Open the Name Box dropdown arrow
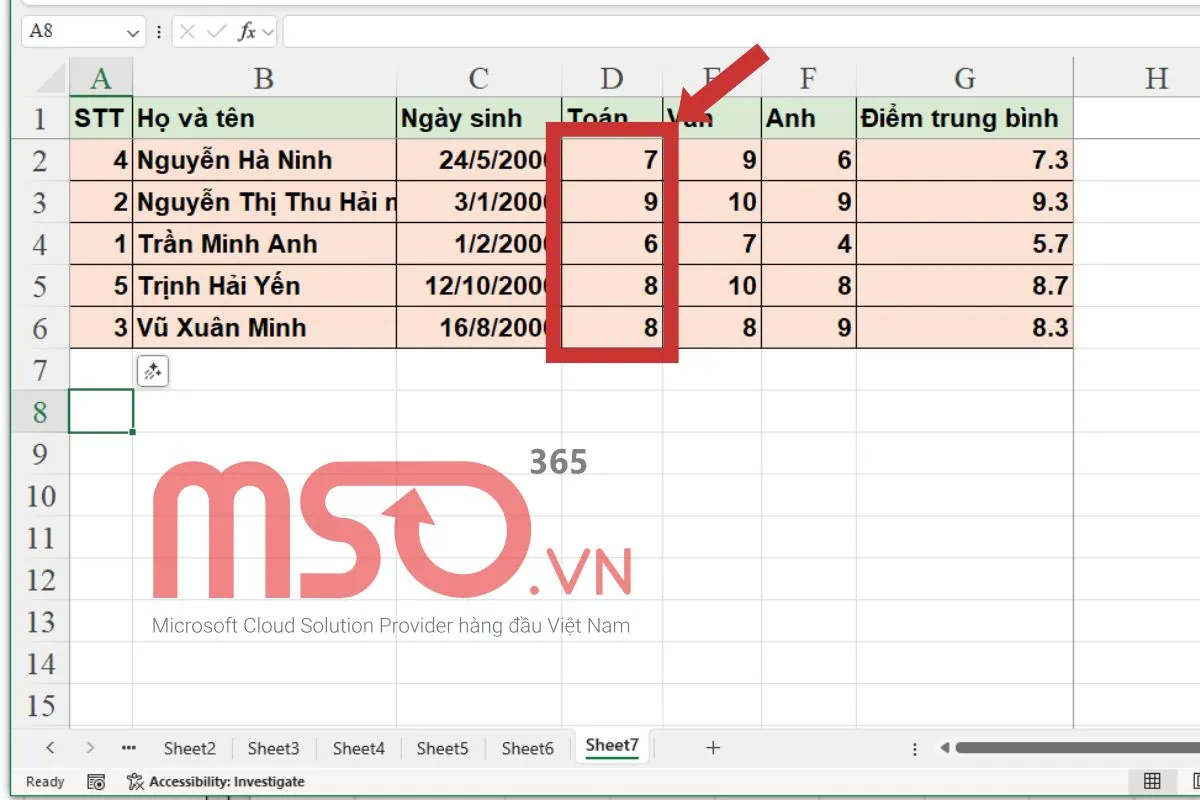This screenshot has height=800, width=1200. pyautogui.click(x=133, y=32)
